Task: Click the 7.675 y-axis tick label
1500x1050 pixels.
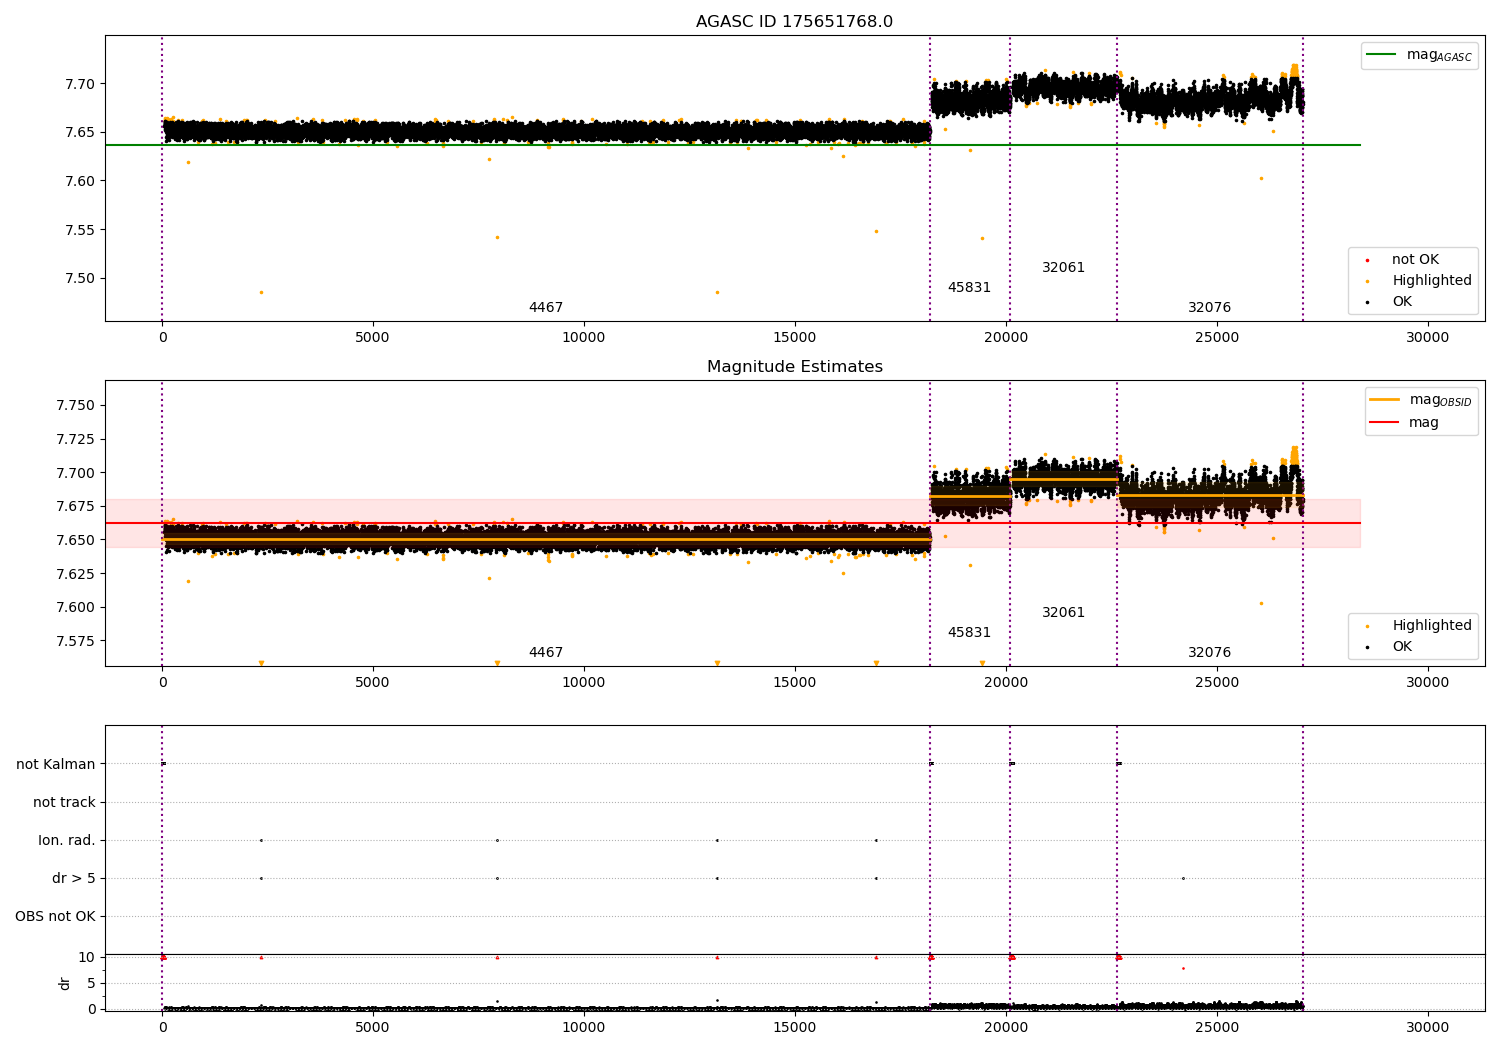Action: [76, 506]
